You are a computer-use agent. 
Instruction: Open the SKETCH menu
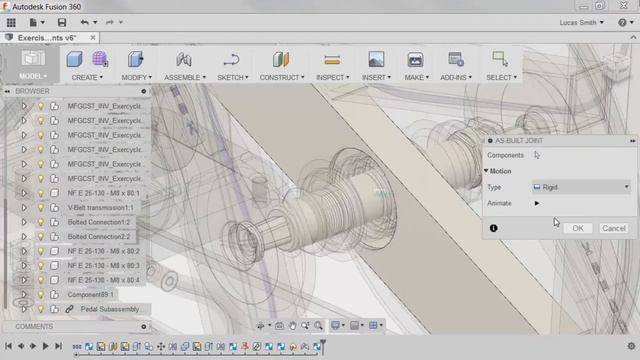click(x=233, y=77)
